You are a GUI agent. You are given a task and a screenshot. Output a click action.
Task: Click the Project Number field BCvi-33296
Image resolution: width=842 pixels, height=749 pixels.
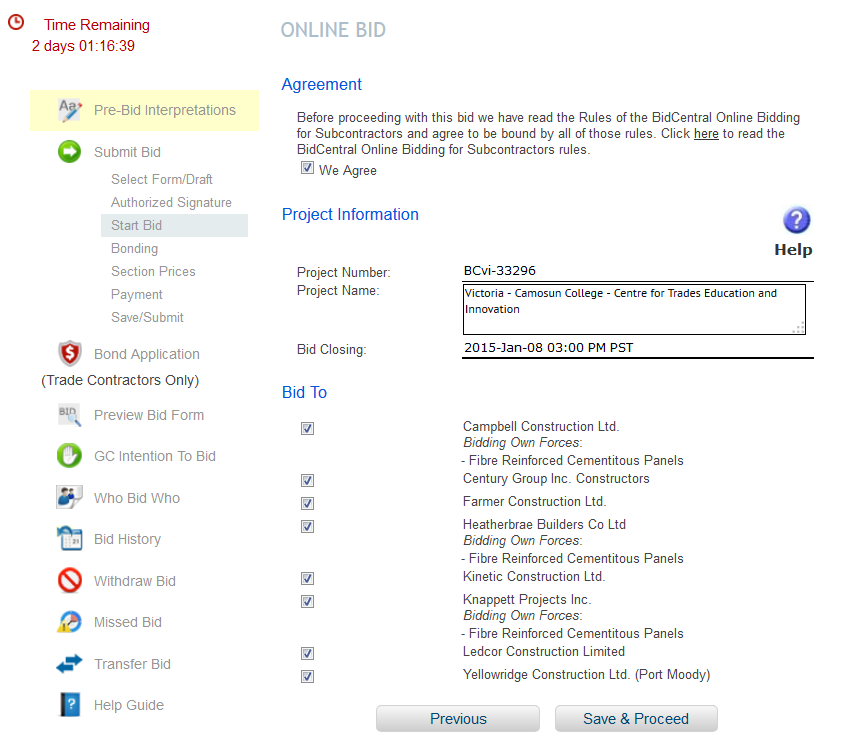tap(638, 271)
